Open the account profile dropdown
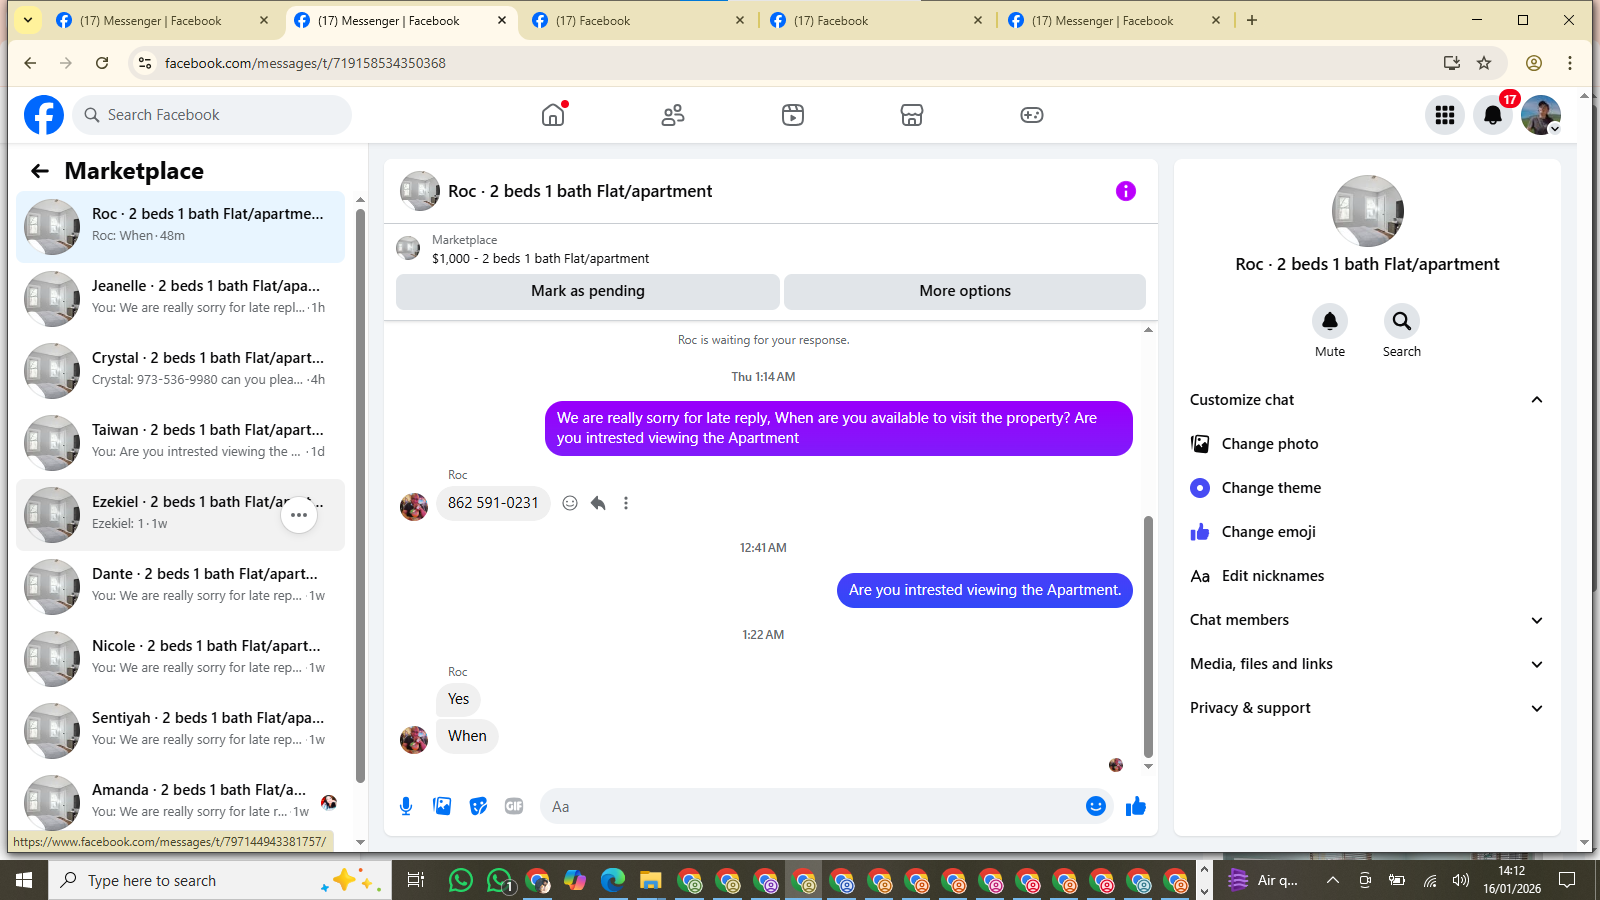 [1541, 115]
